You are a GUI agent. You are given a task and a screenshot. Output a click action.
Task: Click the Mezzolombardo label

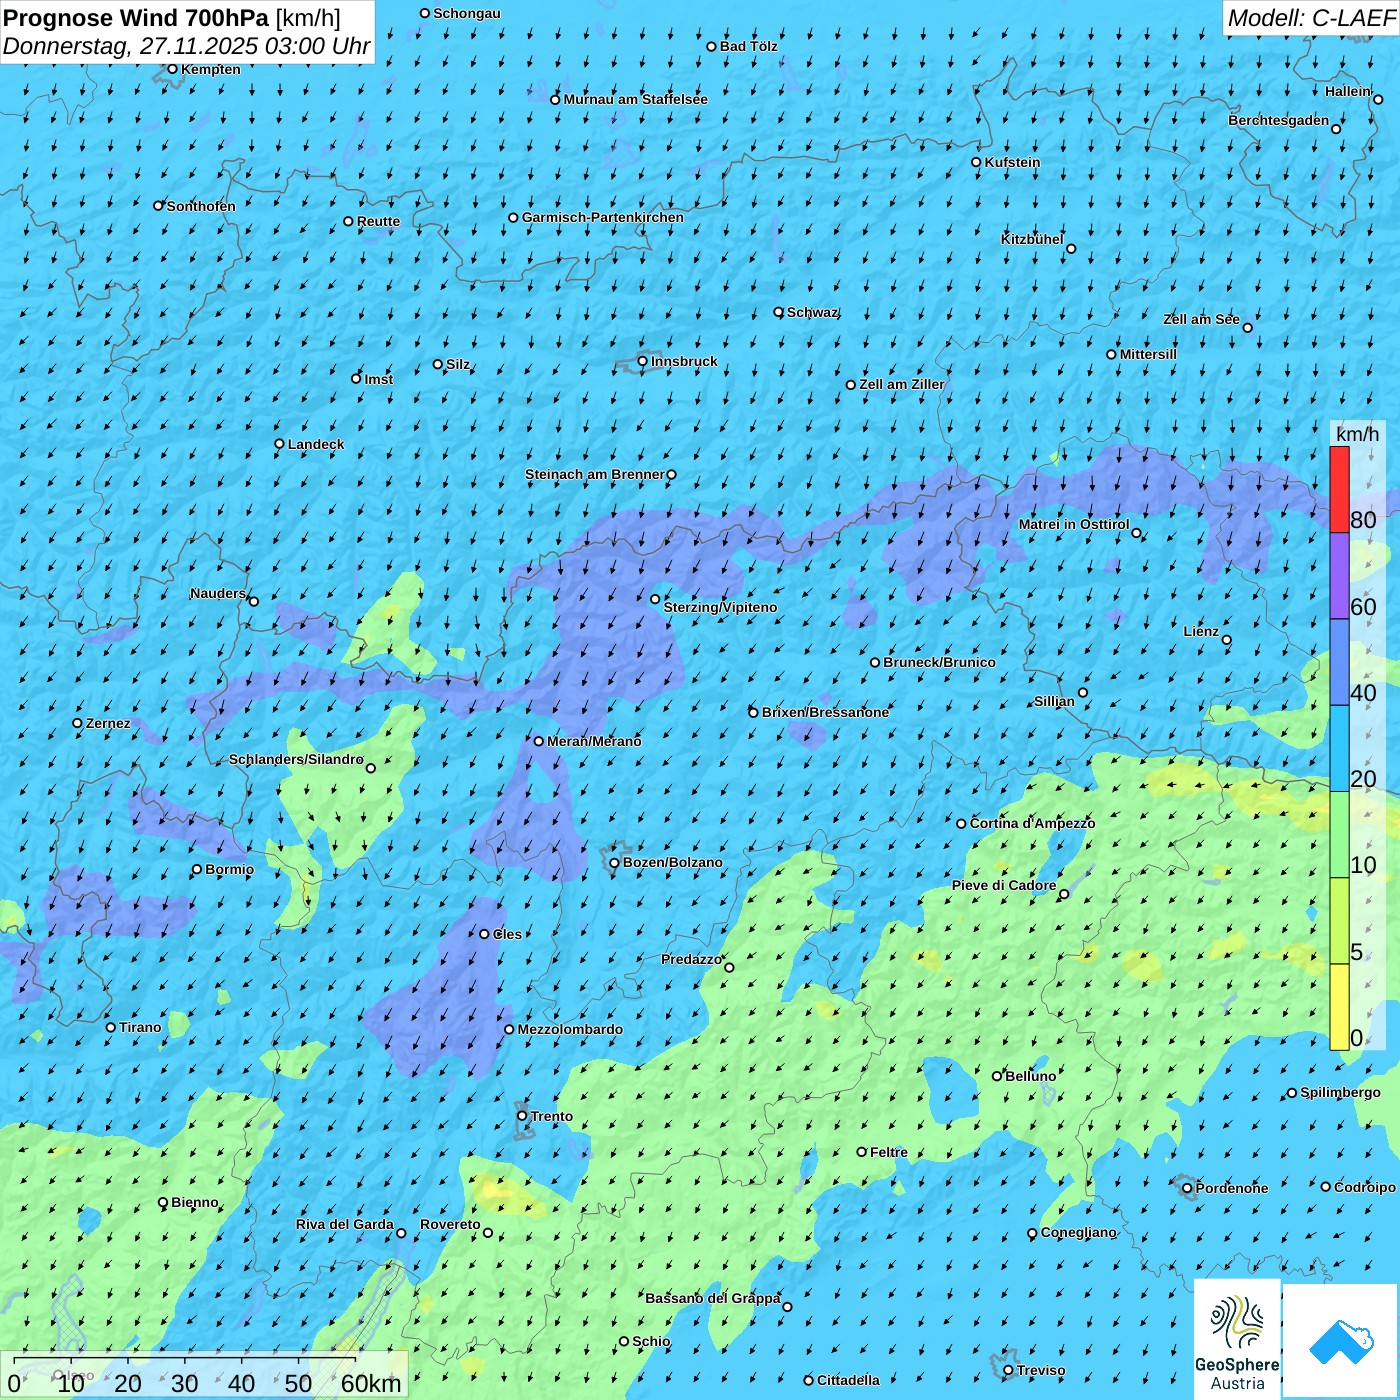pos(570,1029)
